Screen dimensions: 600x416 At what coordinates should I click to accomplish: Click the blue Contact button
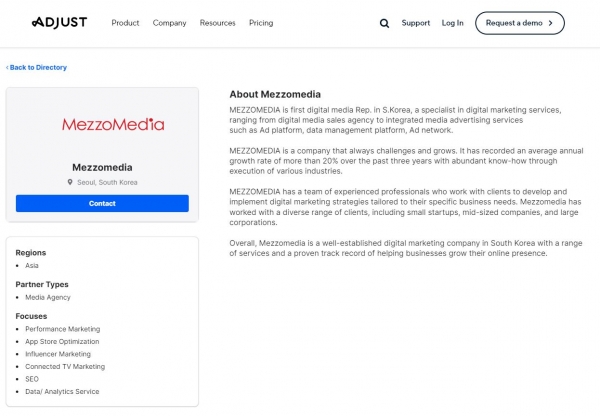(102, 203)
